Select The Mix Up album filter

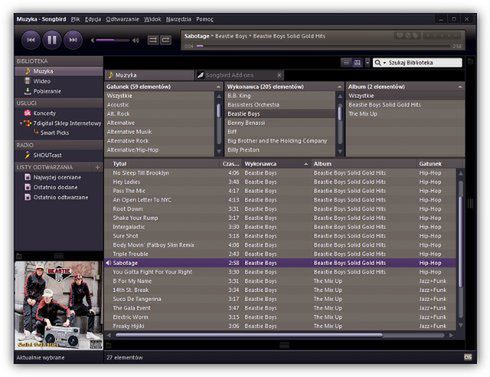click(x=405, y=114)
